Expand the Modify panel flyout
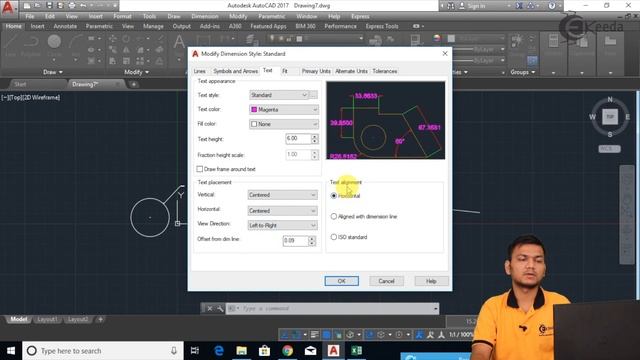The image size is (640, 360). 136,72
